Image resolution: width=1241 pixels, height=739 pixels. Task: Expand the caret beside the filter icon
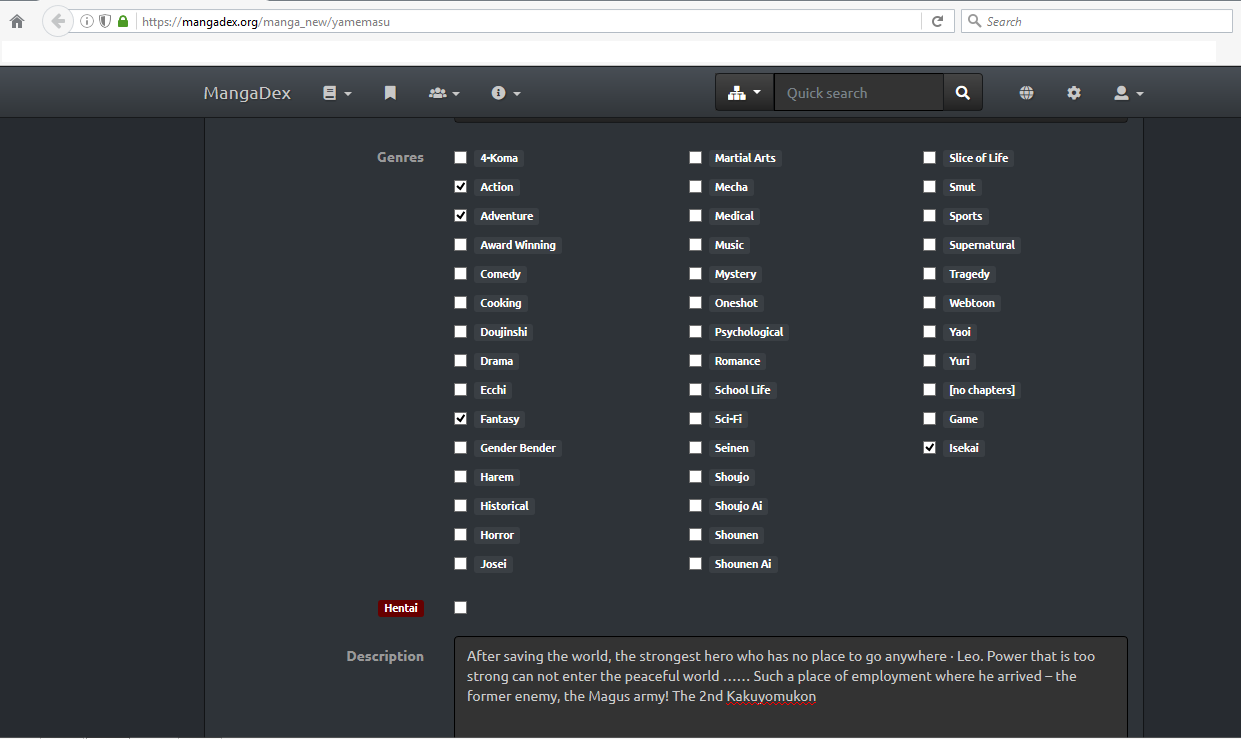tap(757, 91)
